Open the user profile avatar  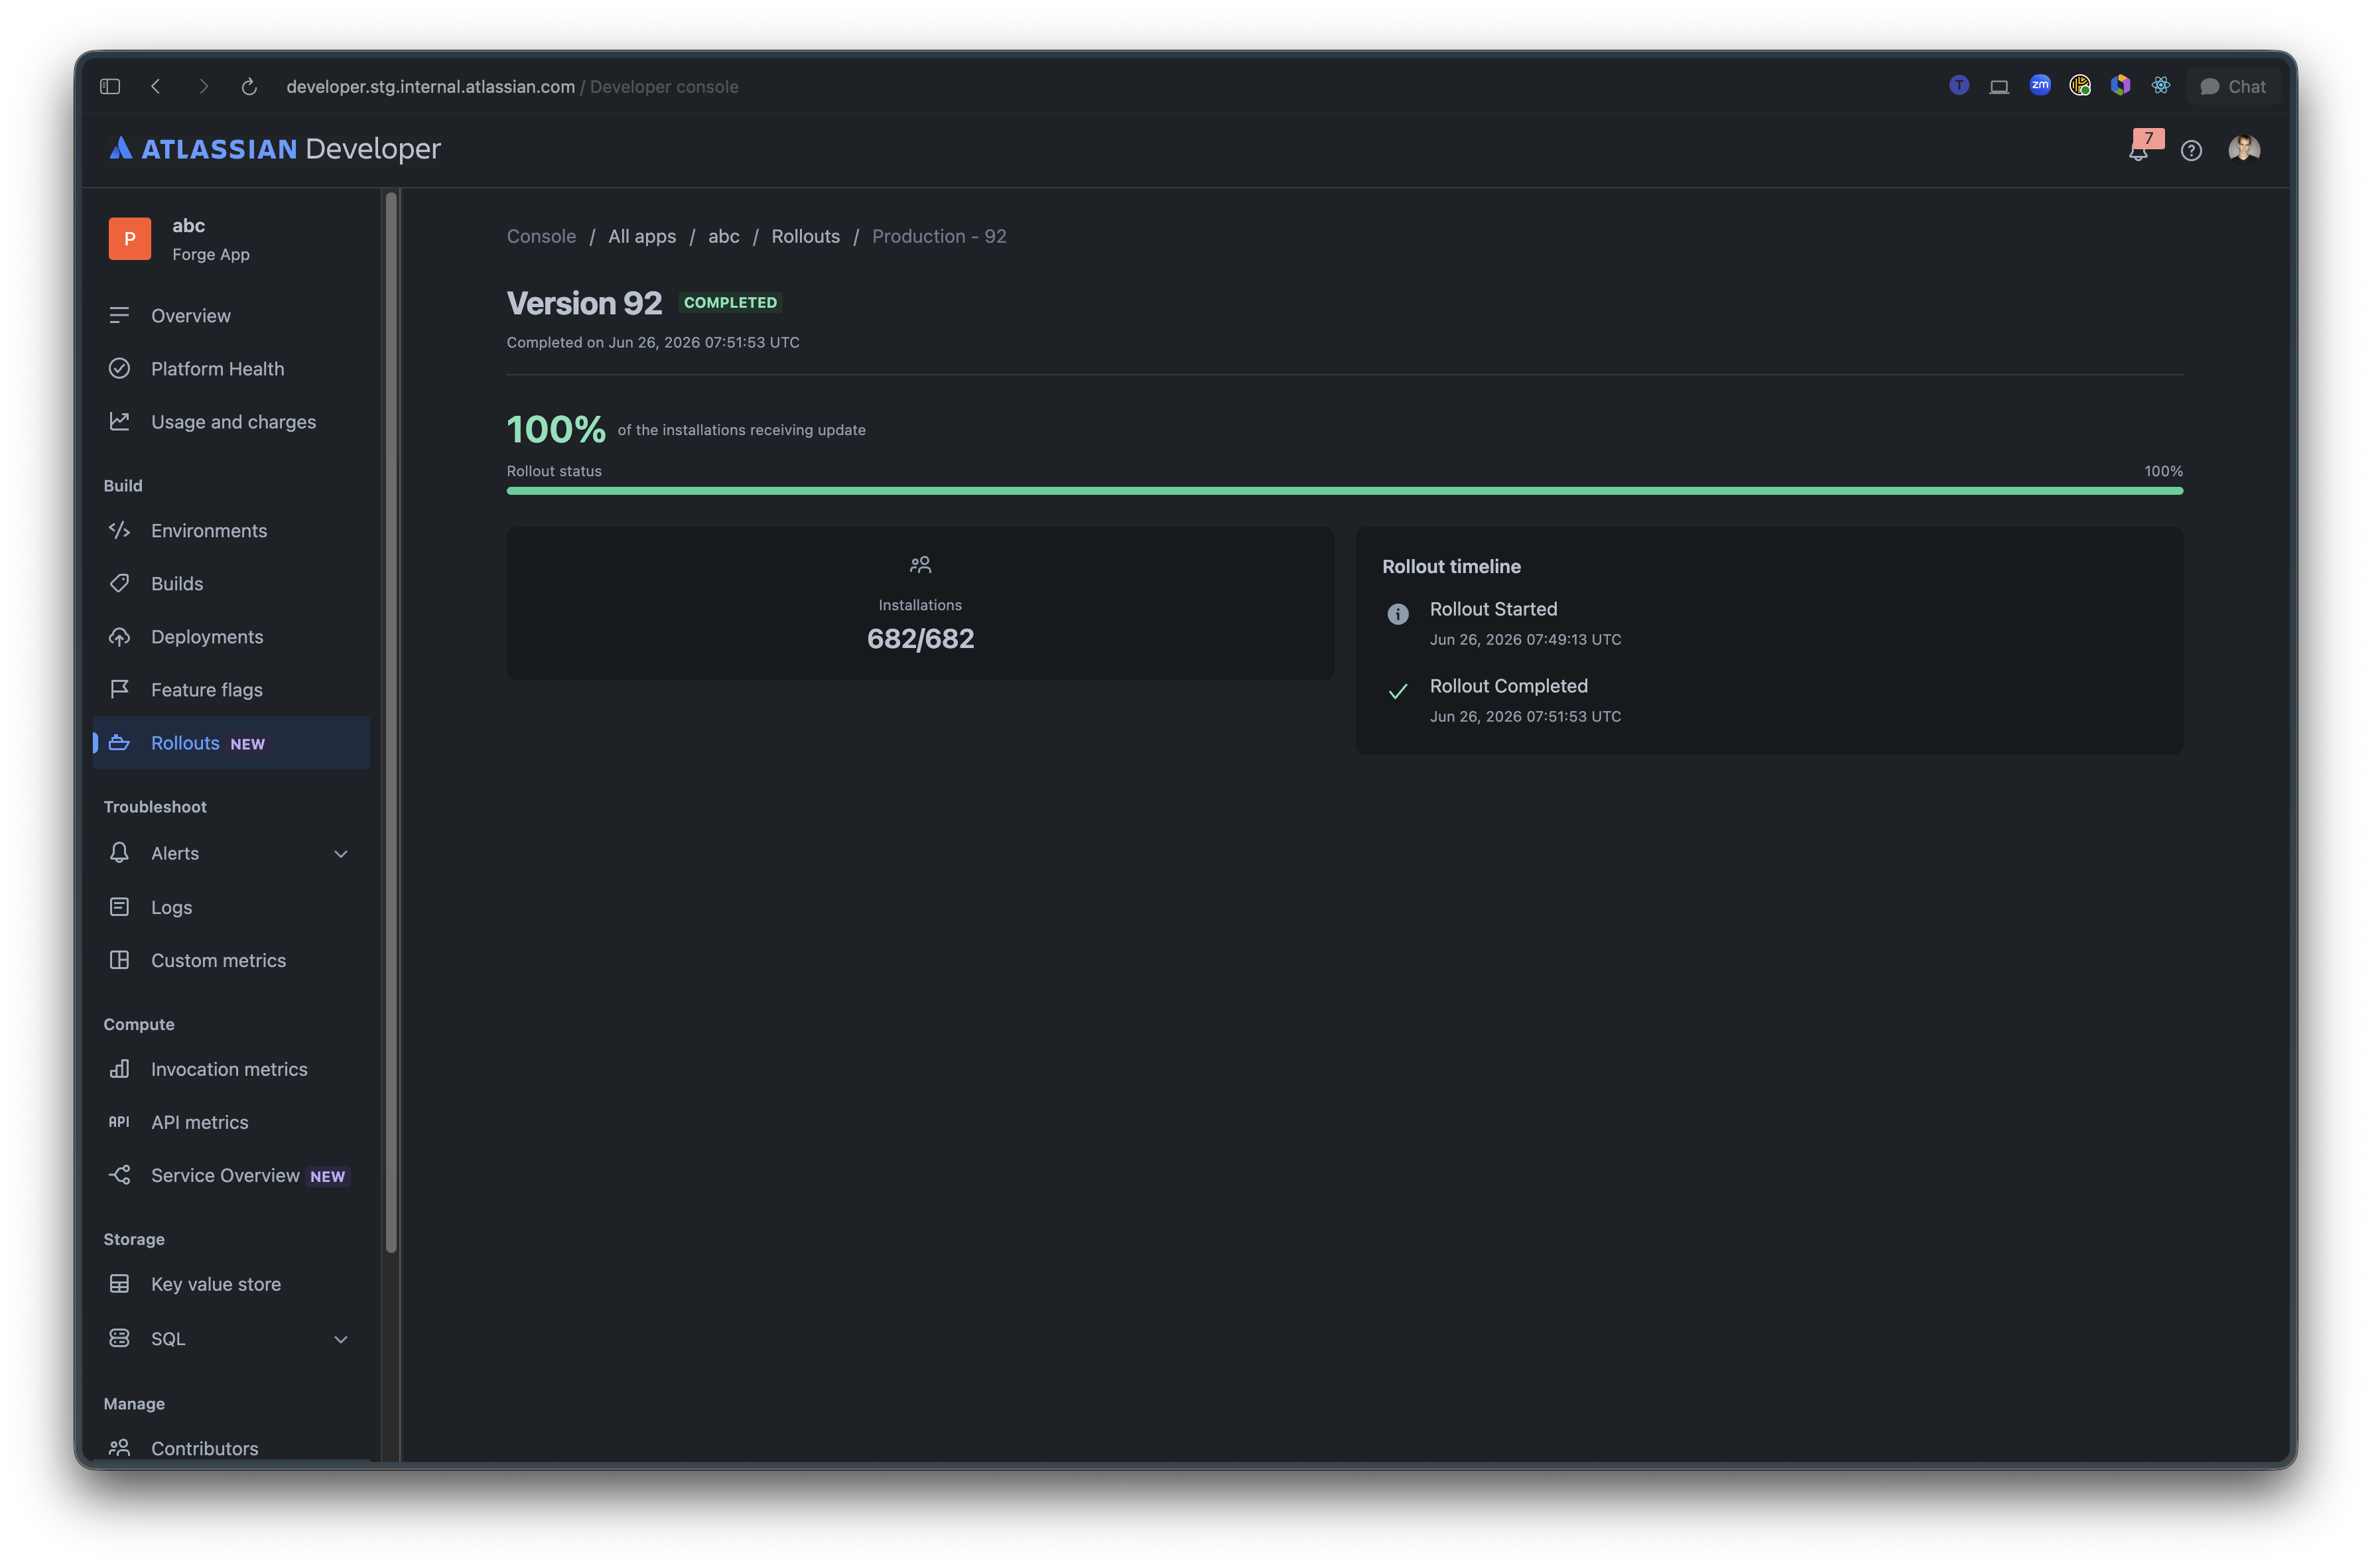[2244, 149]
